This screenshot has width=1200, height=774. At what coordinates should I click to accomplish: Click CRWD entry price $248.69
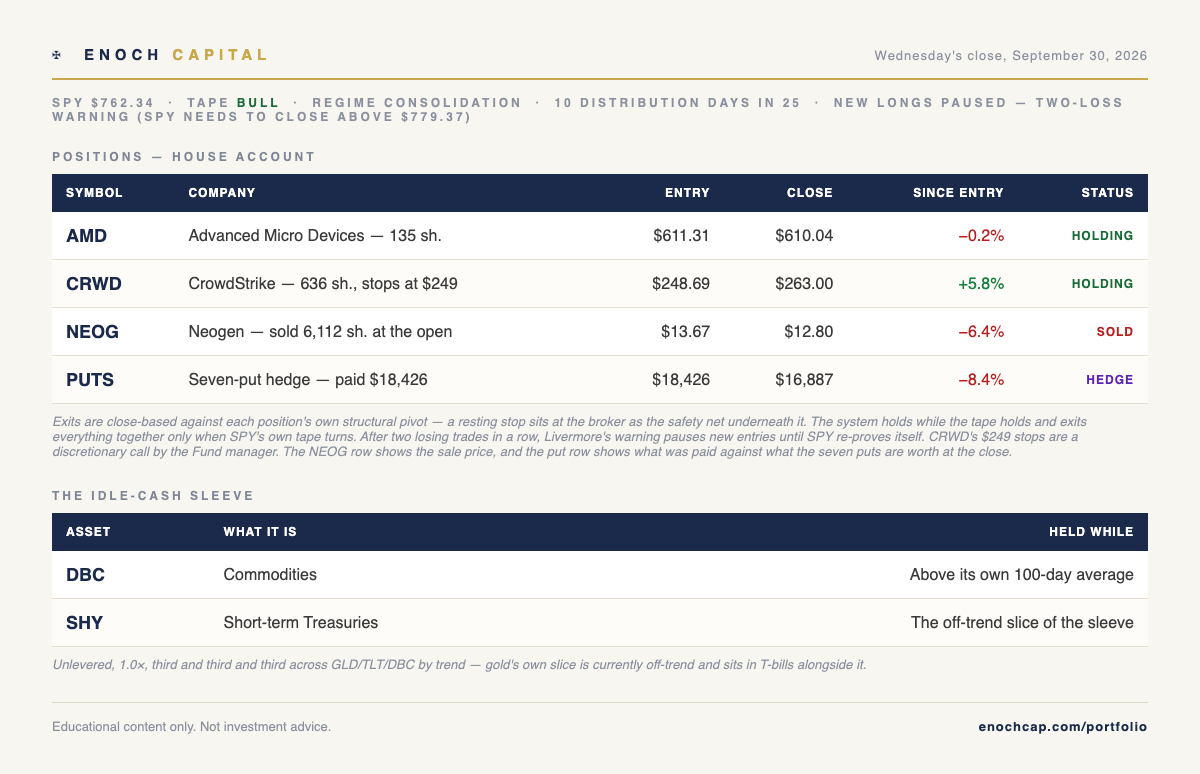[681, 284]
